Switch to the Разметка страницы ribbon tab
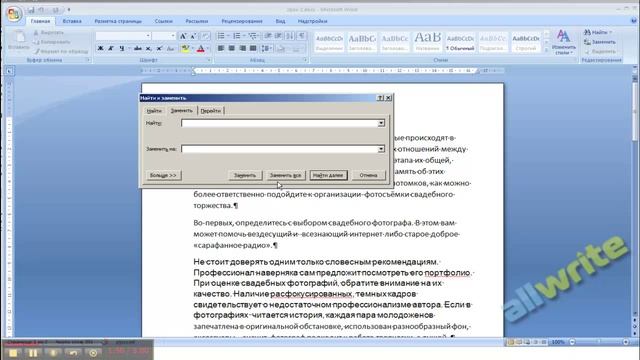 [118, 21]
